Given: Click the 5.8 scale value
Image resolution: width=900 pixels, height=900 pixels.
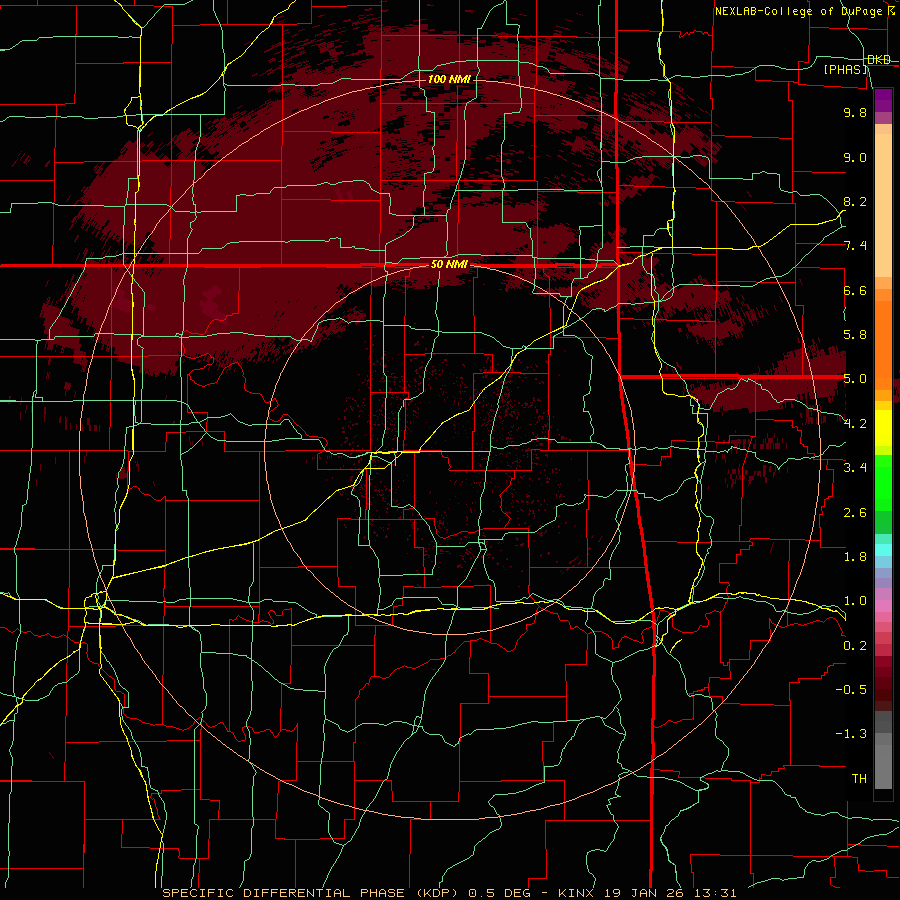Looking at the screenshot, I should click(x=855, y=335).
